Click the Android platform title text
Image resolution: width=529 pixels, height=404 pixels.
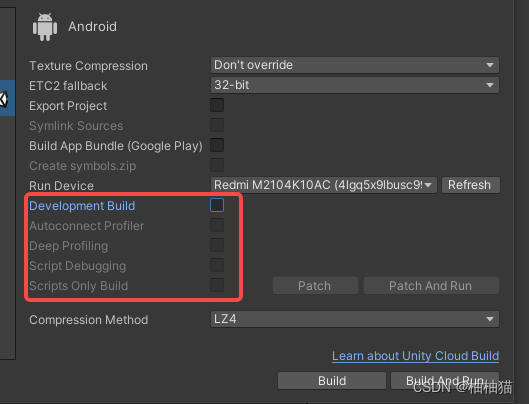tap(92, 26)
